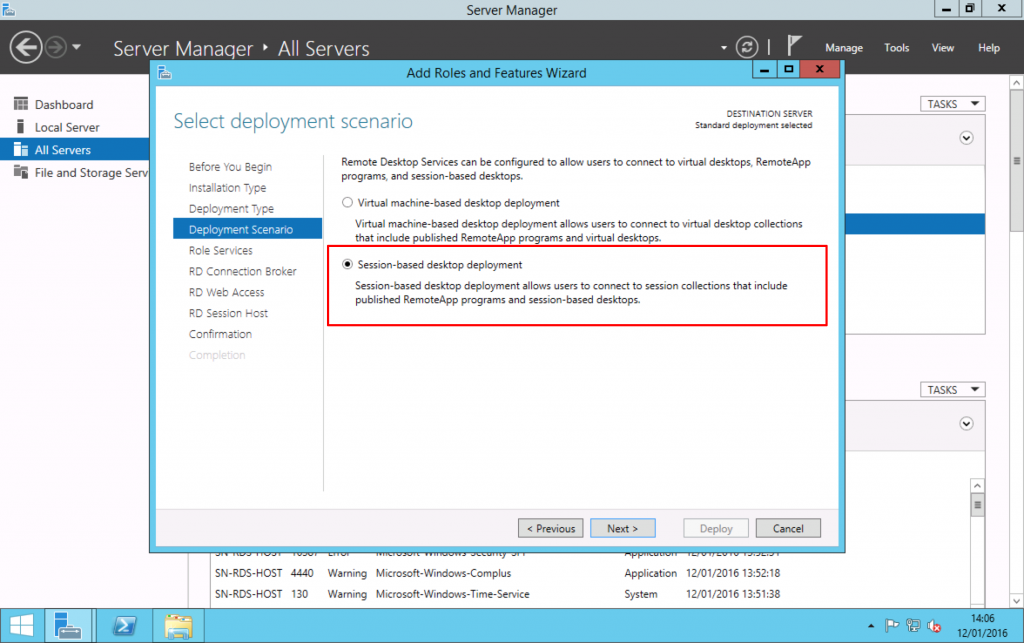Choose Virtual machine-based desktop deployment
Image resolution: width=1024 pixels, height=643 pixels.
(347, 202)
